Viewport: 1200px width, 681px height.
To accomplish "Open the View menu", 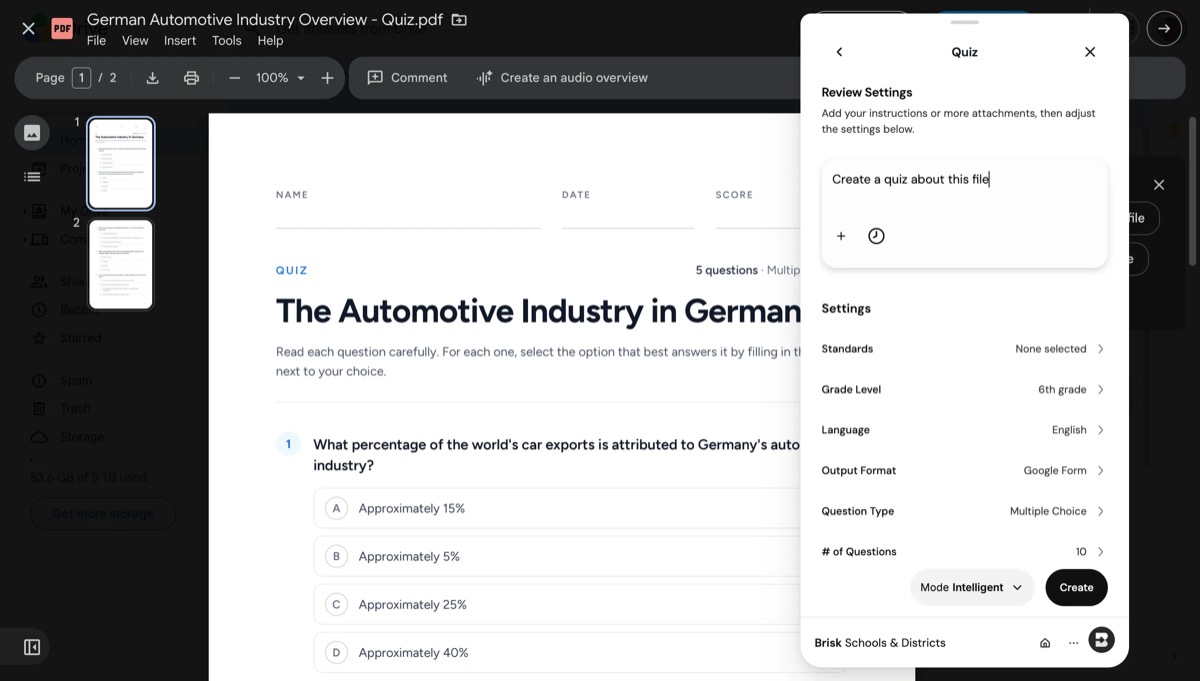I will click(x=135, y=41).
